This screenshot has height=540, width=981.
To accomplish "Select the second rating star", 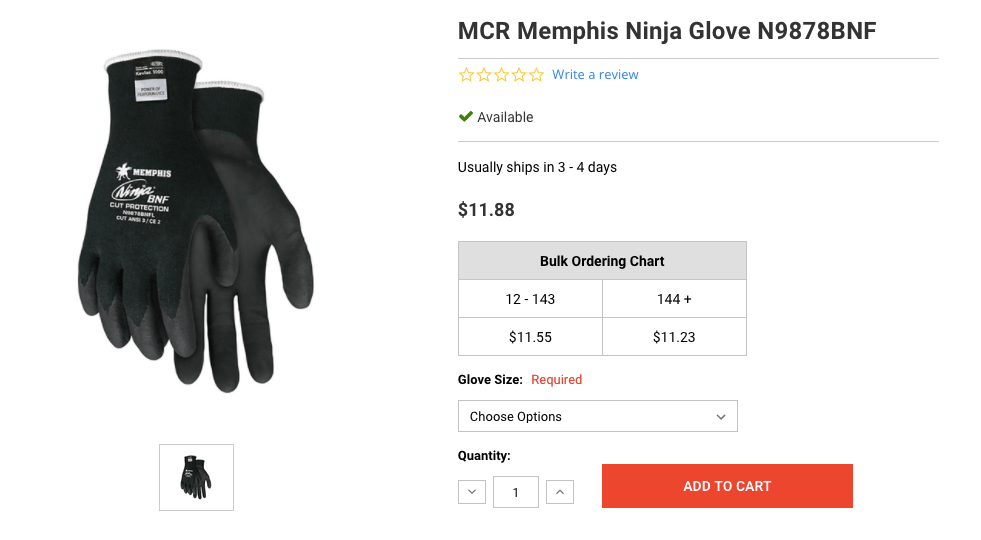I will [x=483, y=75].
